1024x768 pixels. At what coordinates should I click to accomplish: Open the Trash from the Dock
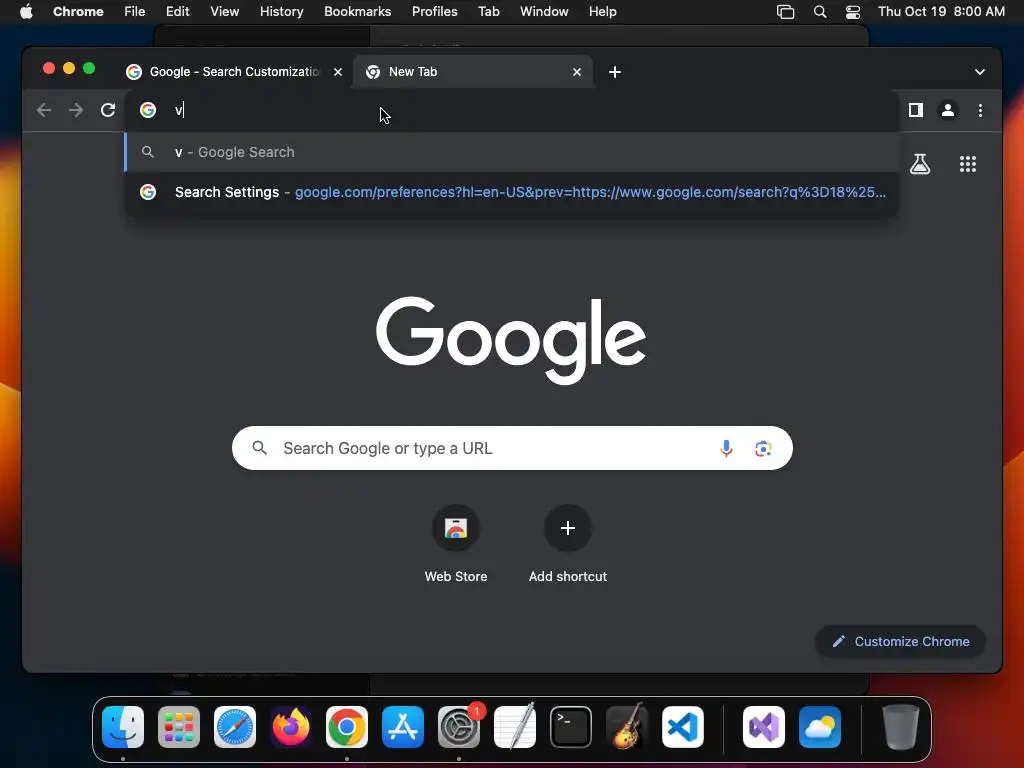(901, 727)
